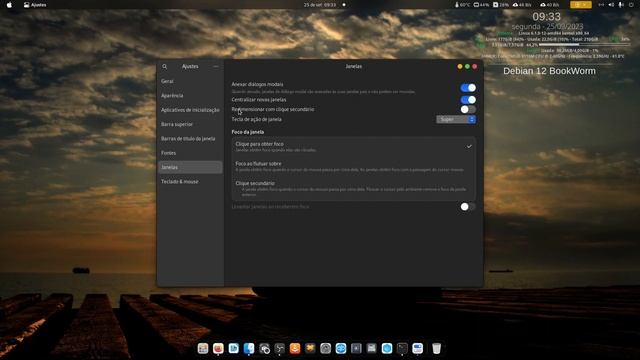
Task: Click the power icon in top bar
Action: [x=631, y=5]
